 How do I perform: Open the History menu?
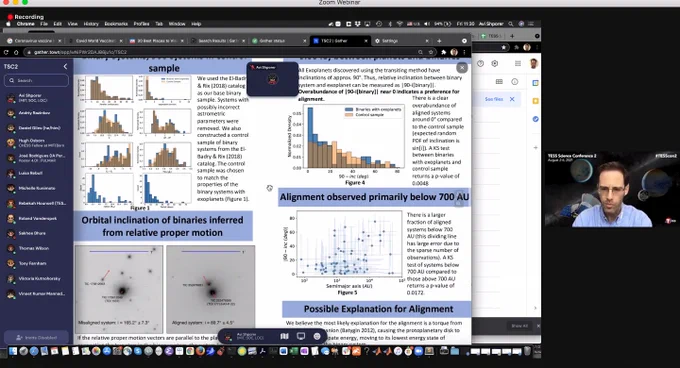[91, 24]
